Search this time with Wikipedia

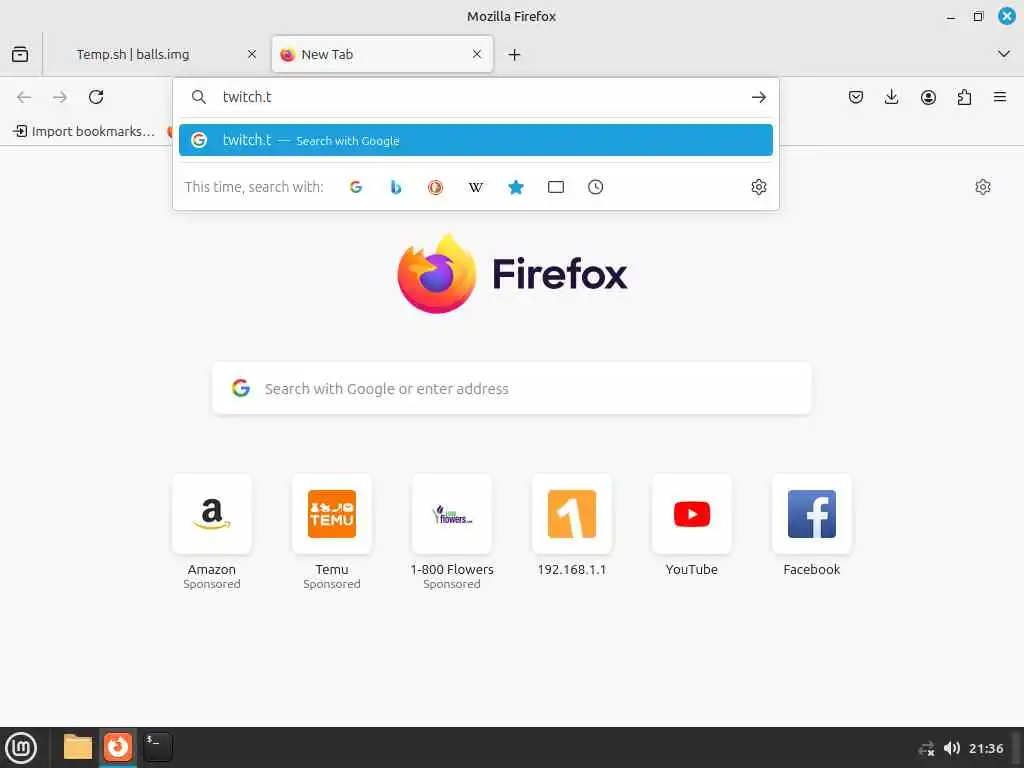coord(475,187)
